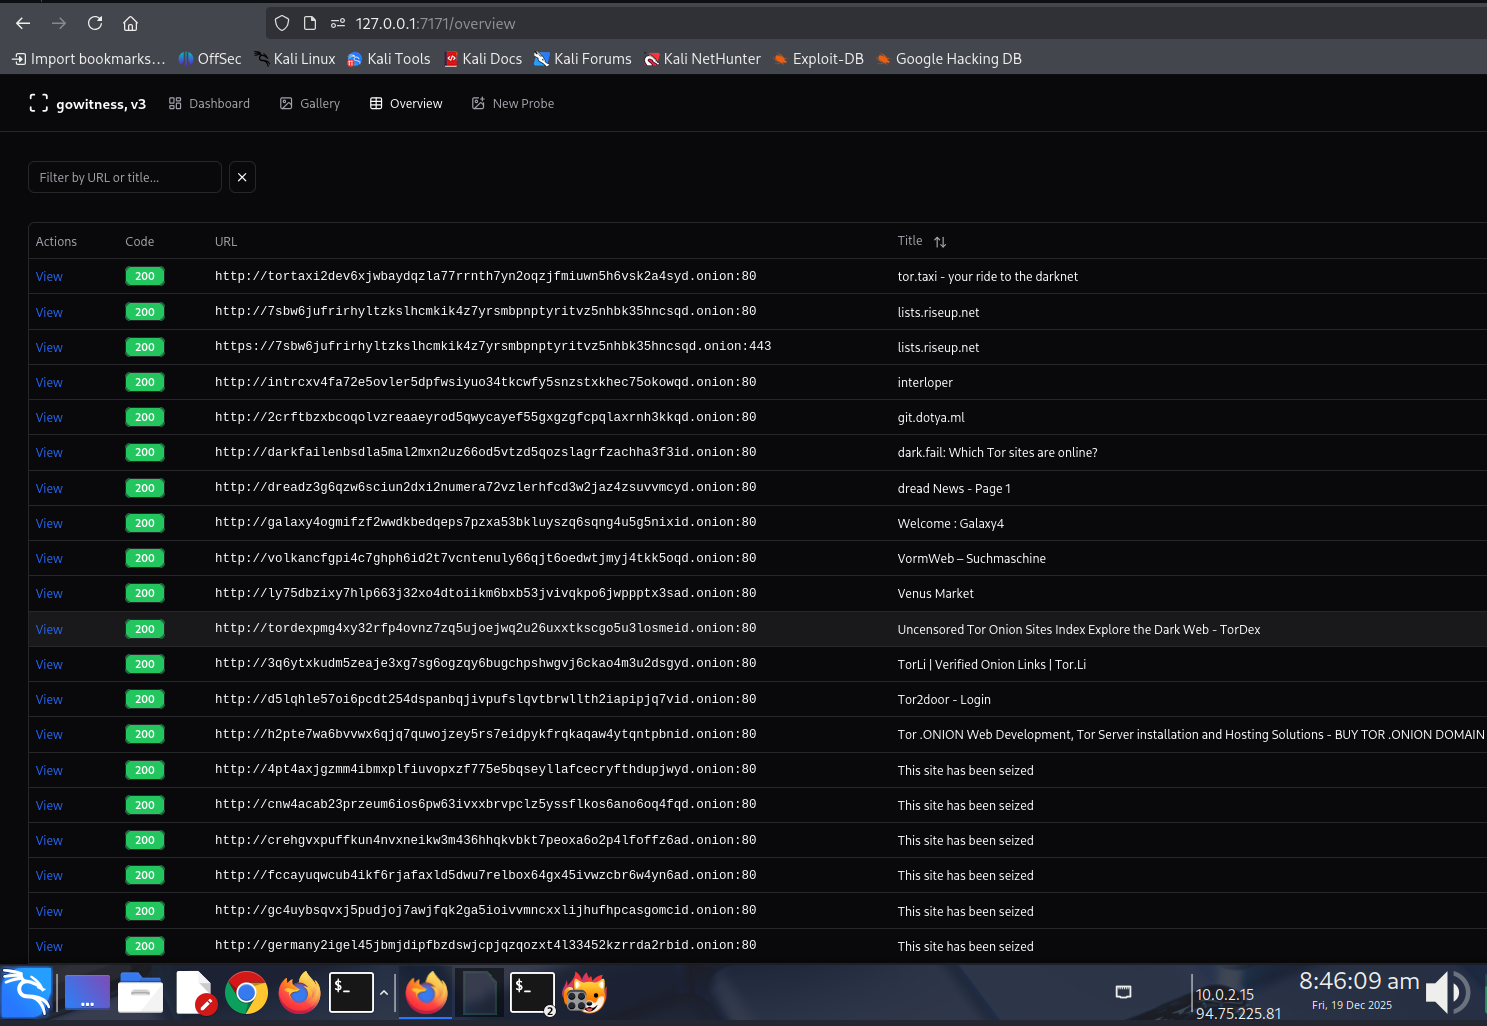Image resolution: width=1487 pixels, height=1026 pixels.
Task: Go back to the previous page
Action: (23, 23)
